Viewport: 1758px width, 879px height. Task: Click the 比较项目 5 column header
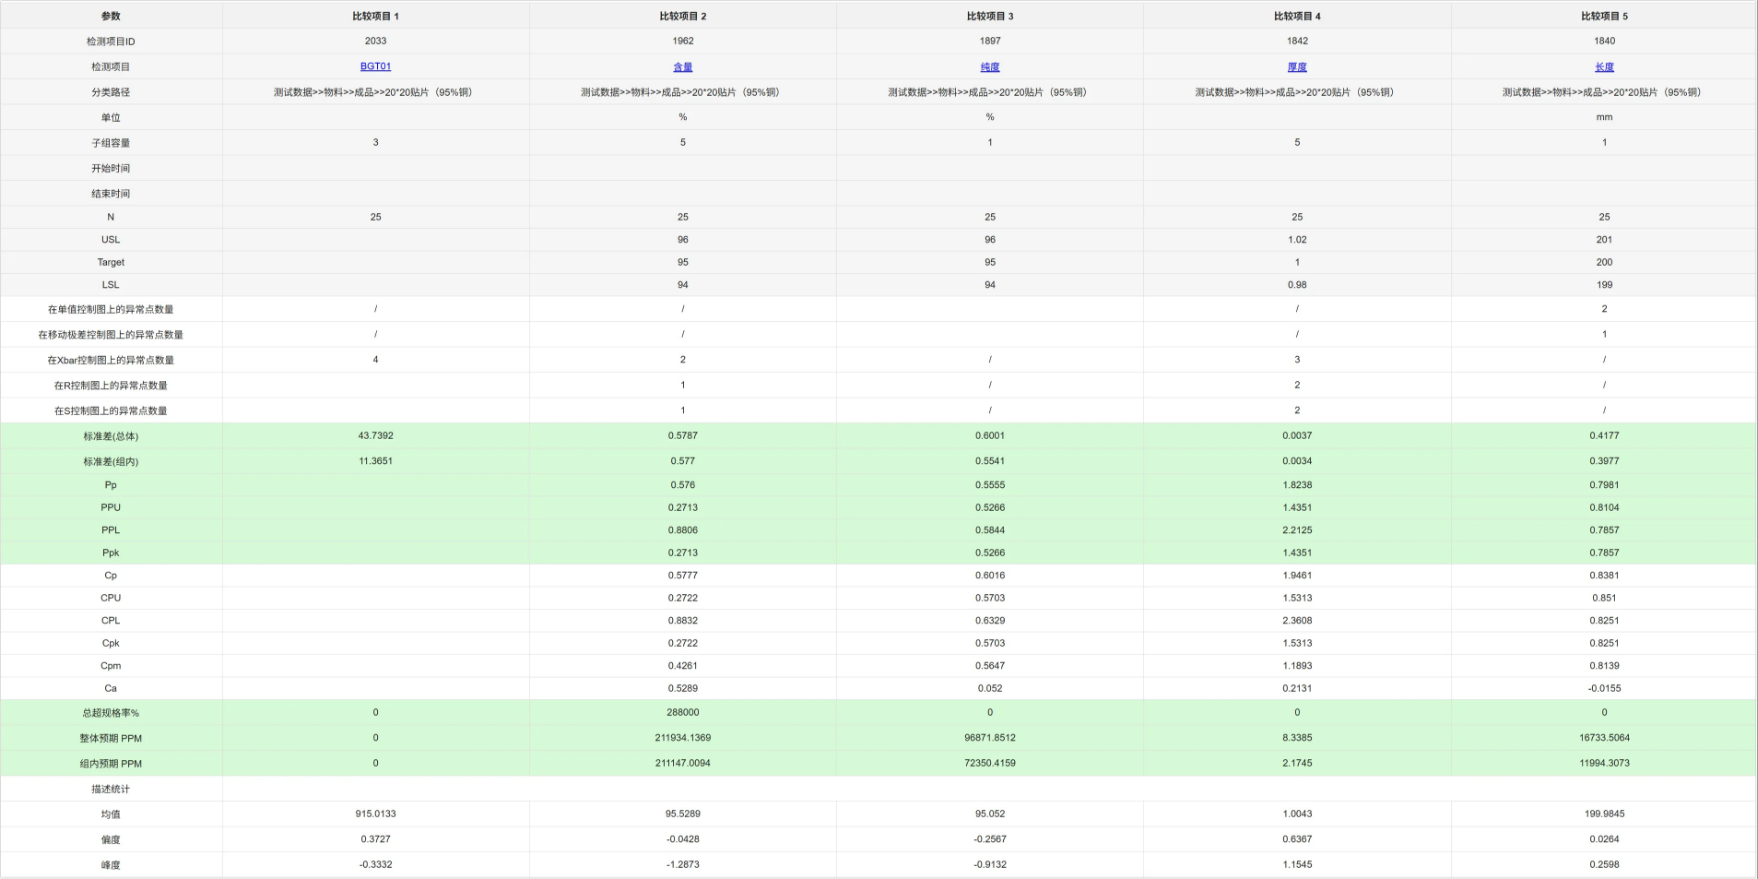click(1604, 16)
